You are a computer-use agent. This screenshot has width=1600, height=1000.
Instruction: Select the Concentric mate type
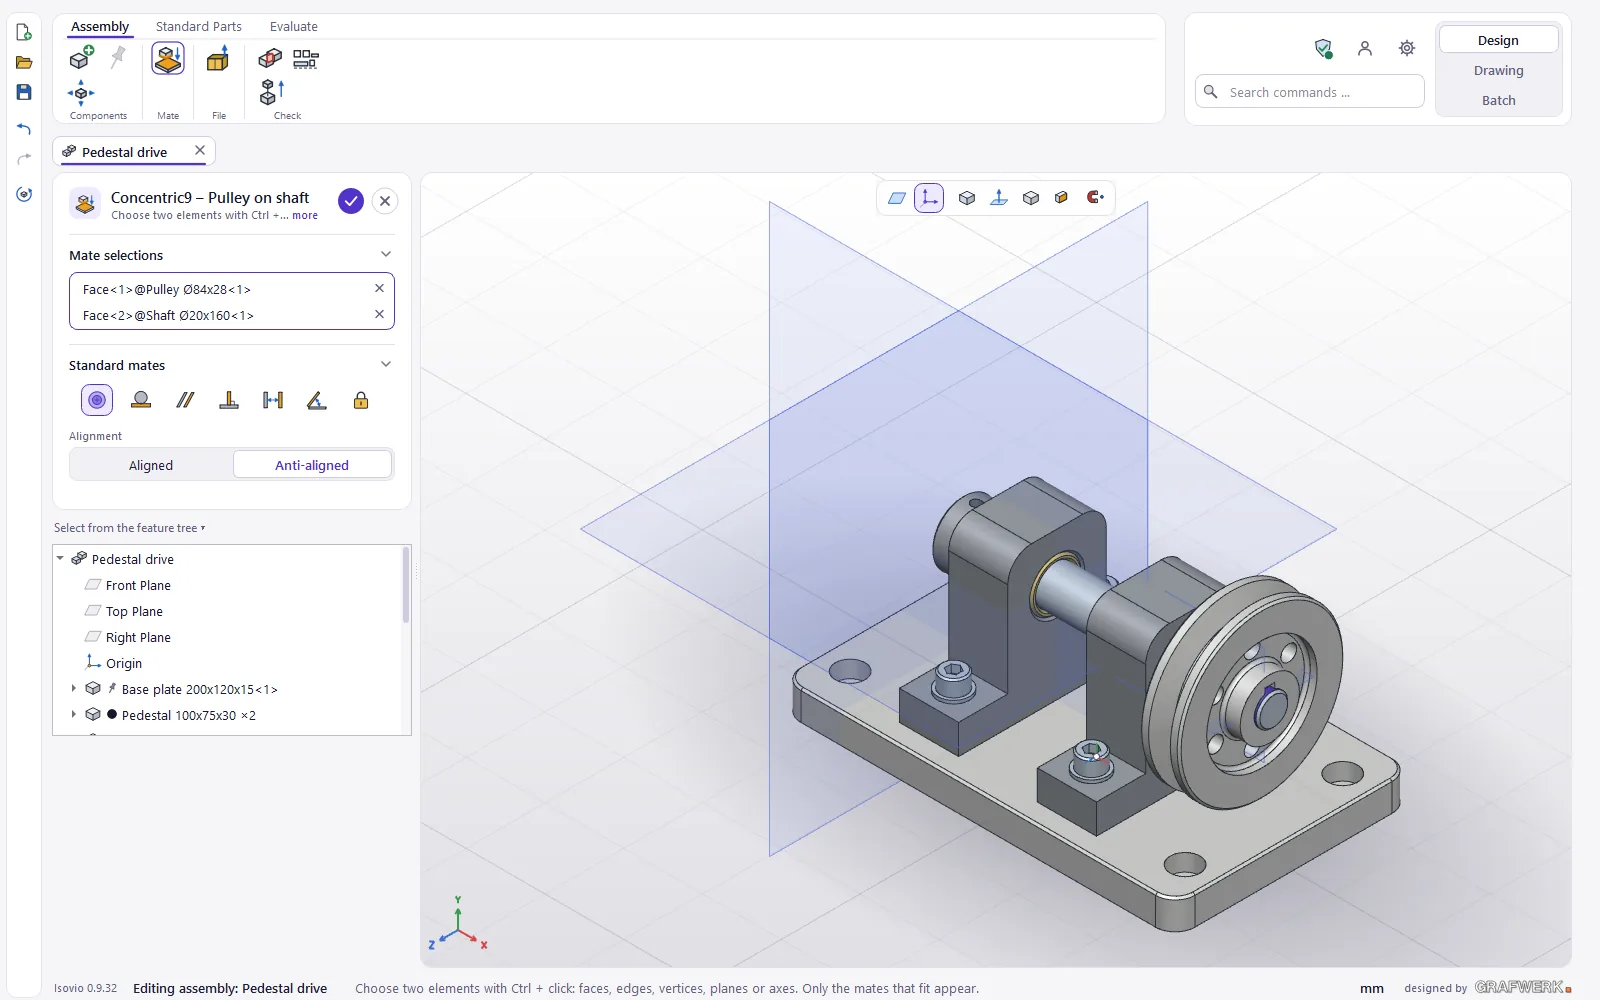pos(97,400)
